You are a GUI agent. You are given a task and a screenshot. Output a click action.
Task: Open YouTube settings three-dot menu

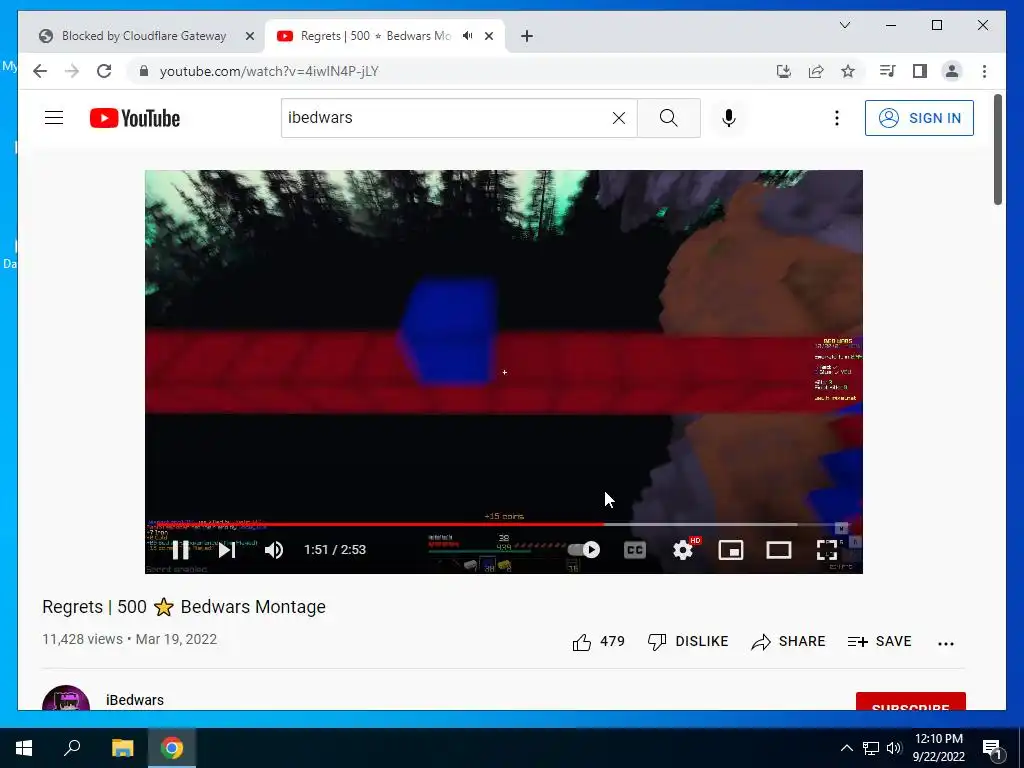click(x=837, y=118)
